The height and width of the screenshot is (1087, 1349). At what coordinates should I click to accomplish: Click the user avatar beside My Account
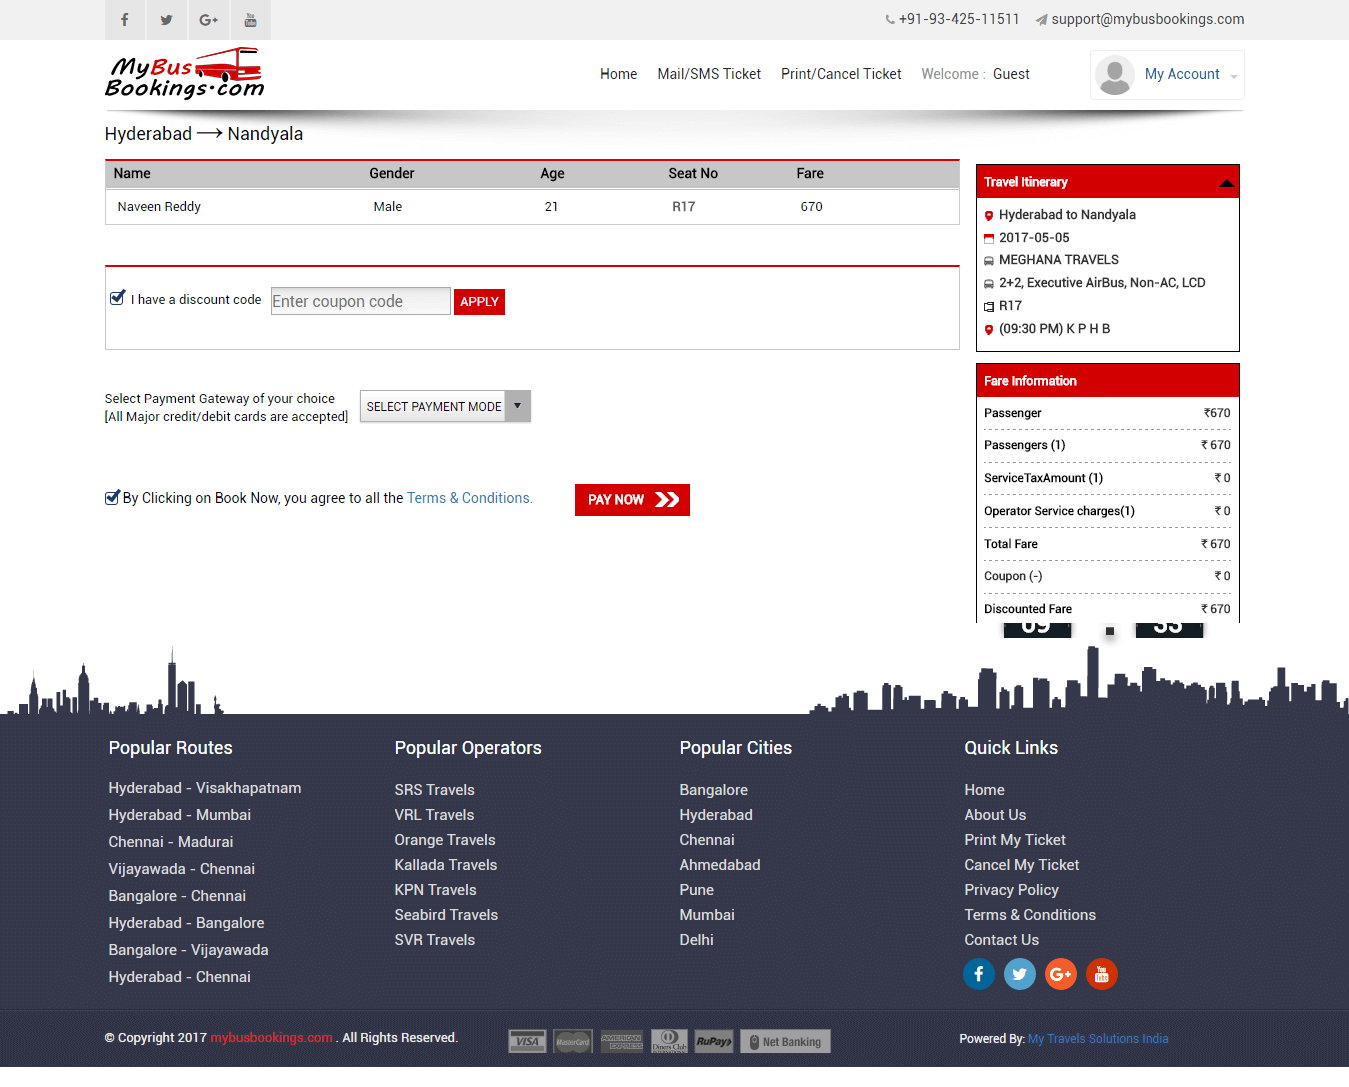pyautogui.click(x=1115, y=75)
